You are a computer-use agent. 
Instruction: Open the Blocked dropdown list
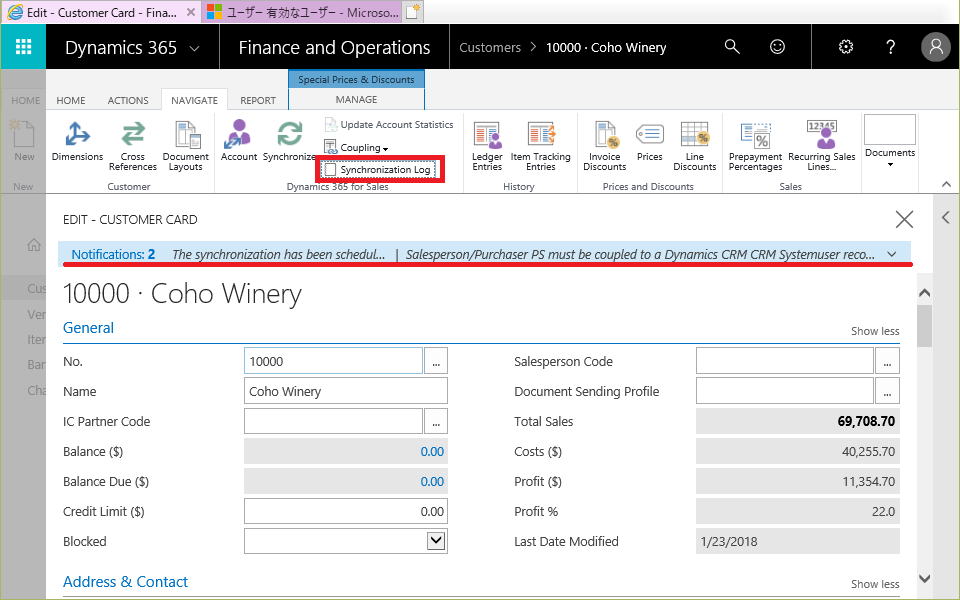click(436, 541)
